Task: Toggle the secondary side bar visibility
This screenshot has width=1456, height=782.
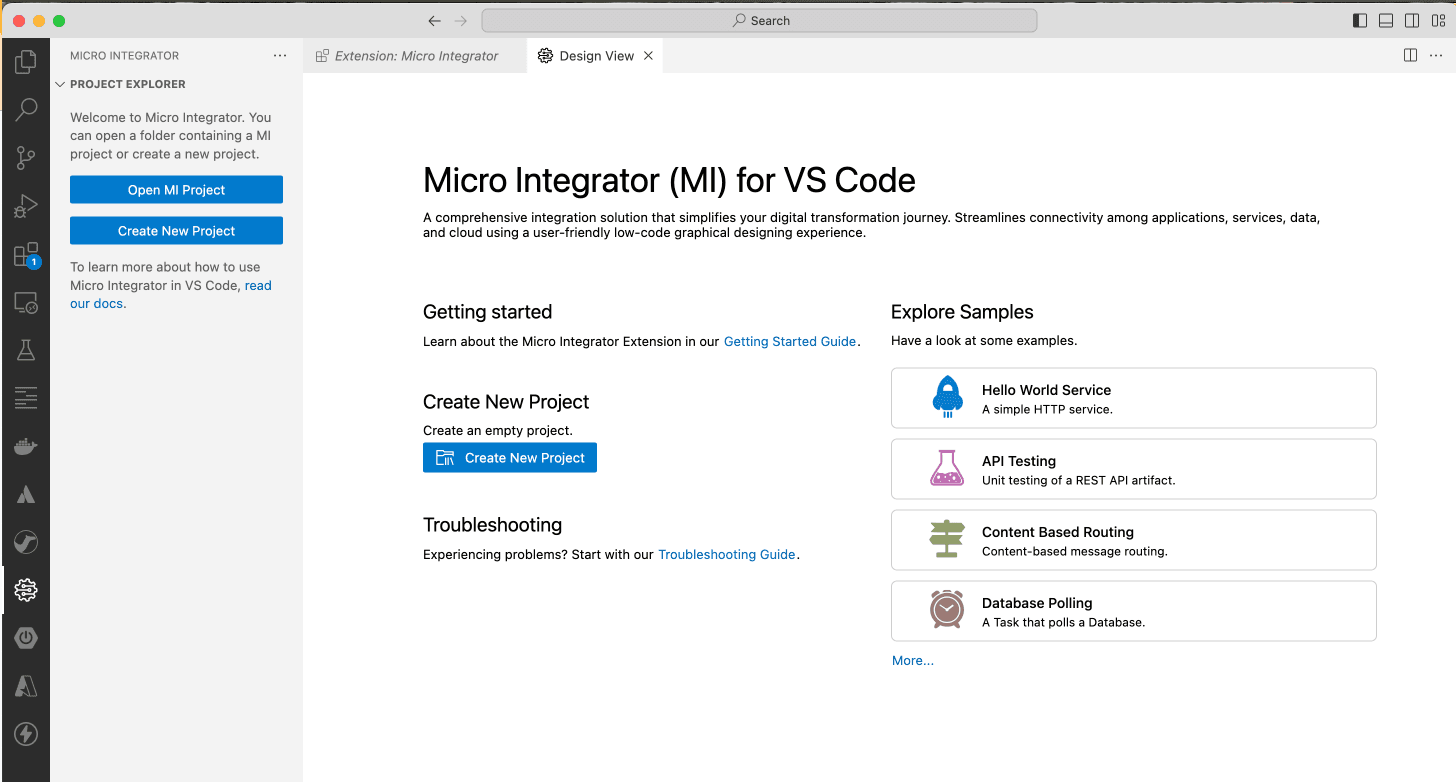Action: coord(1412,20)
